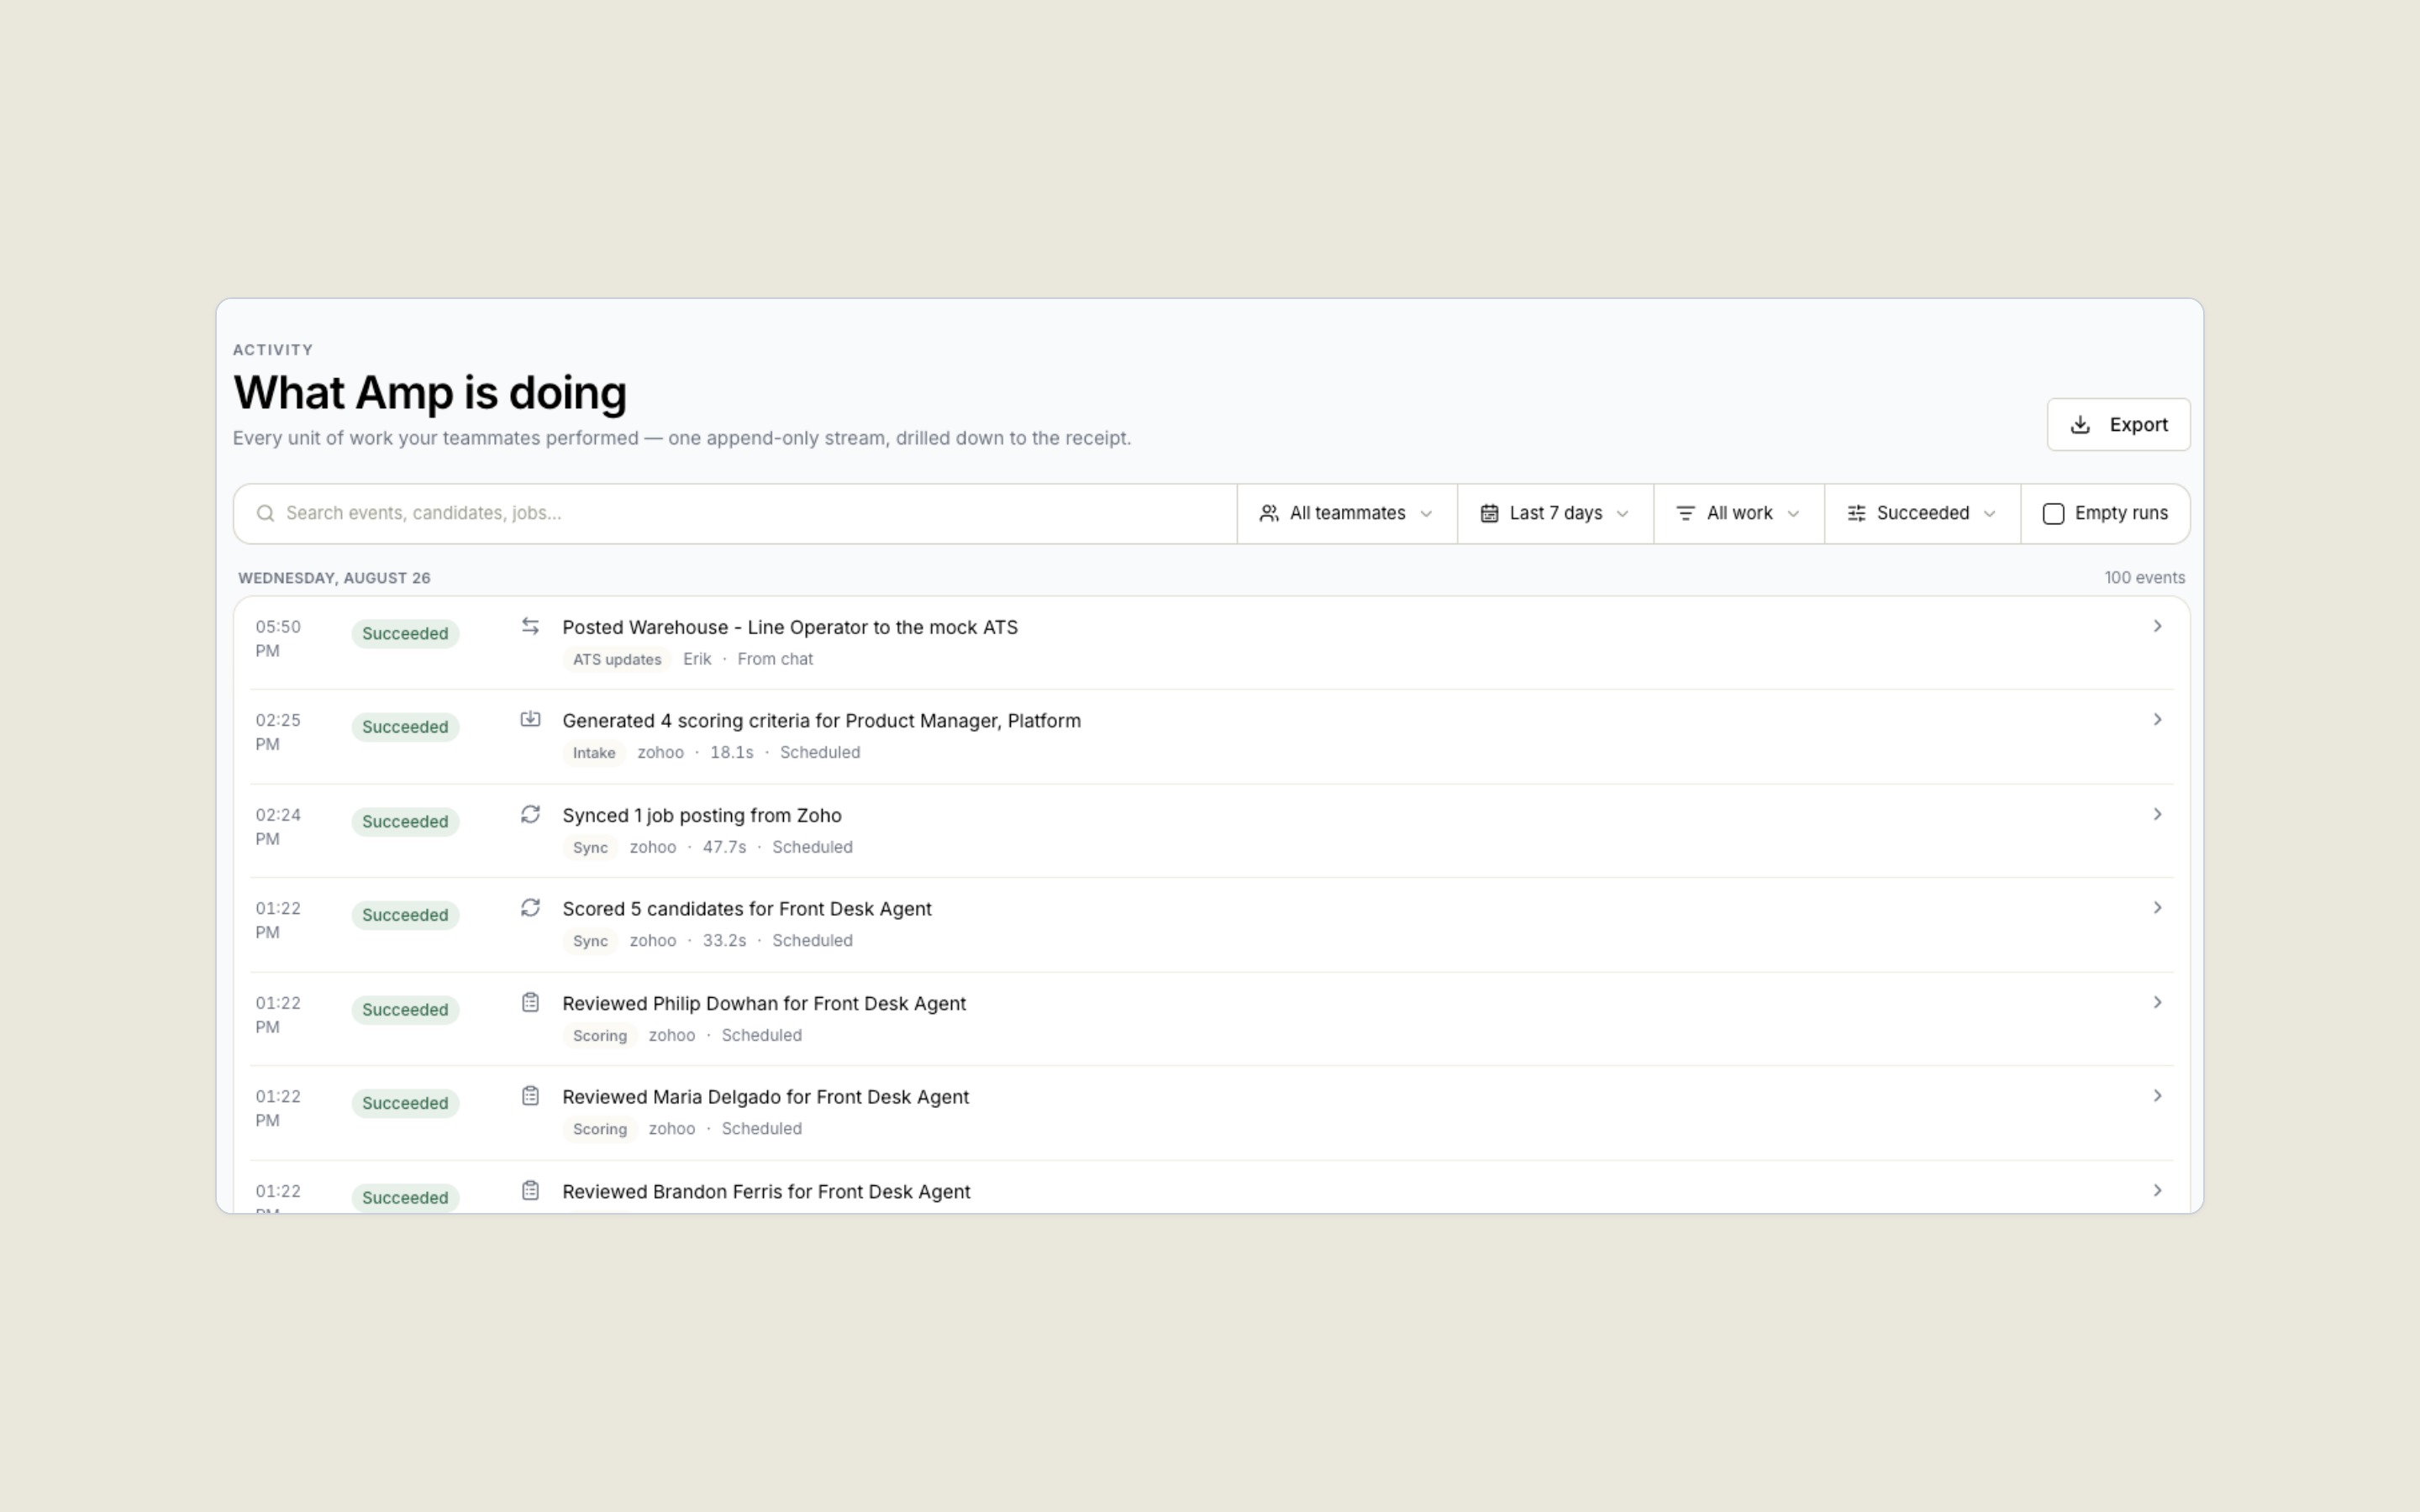2420x1512 pixels.
Task: Expand the Reviewed Brandon Ferris row chevron
Action: [x=2157, y=1190]
